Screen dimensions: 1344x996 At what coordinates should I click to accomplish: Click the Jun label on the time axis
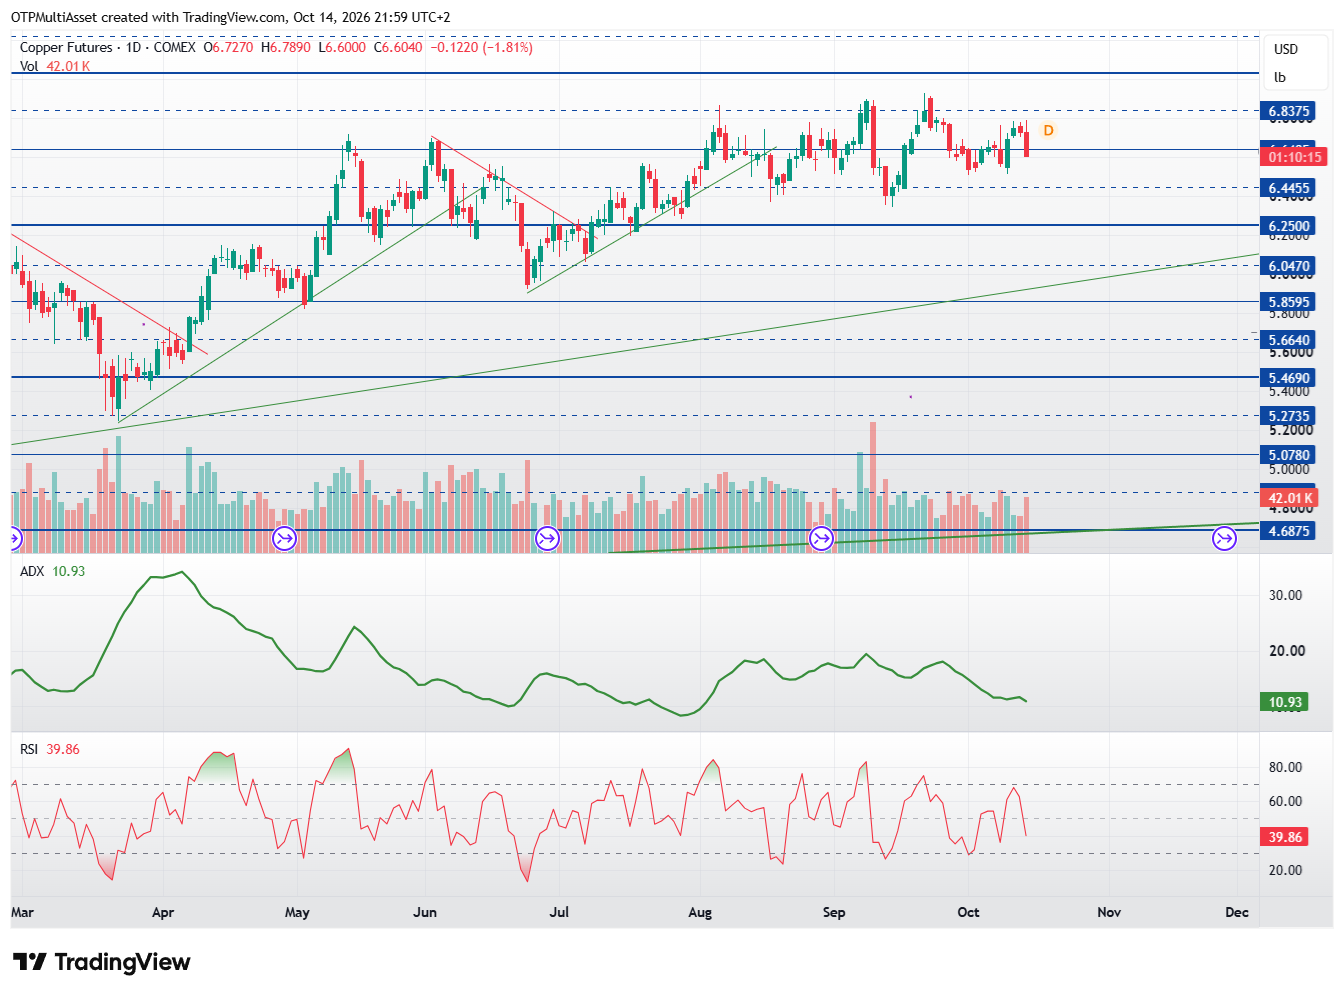[x=425, y=912]
